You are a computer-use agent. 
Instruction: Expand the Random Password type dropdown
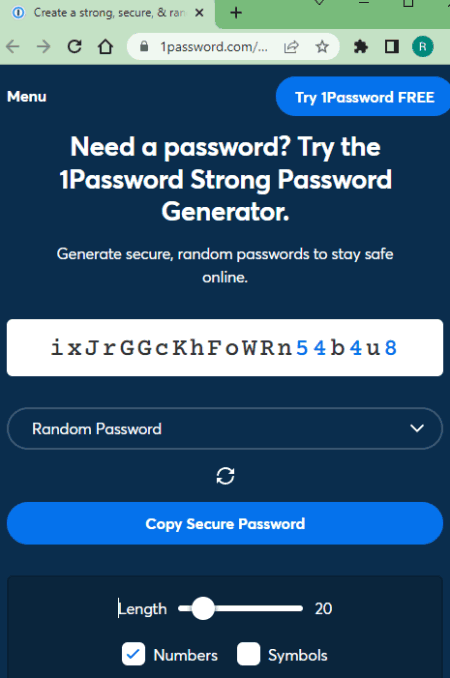pos(225,429)
